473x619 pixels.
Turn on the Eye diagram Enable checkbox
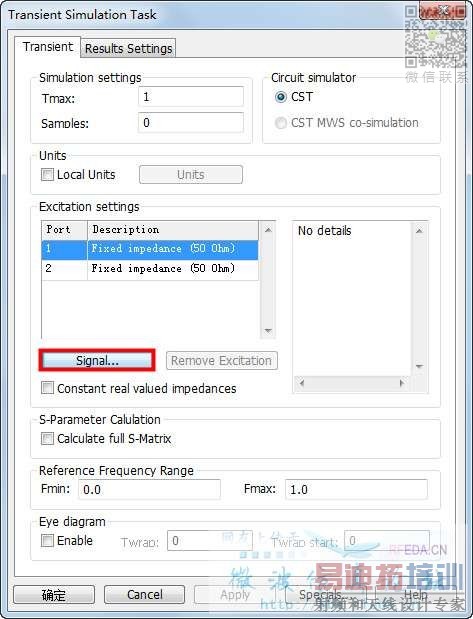tap(47, 540)
